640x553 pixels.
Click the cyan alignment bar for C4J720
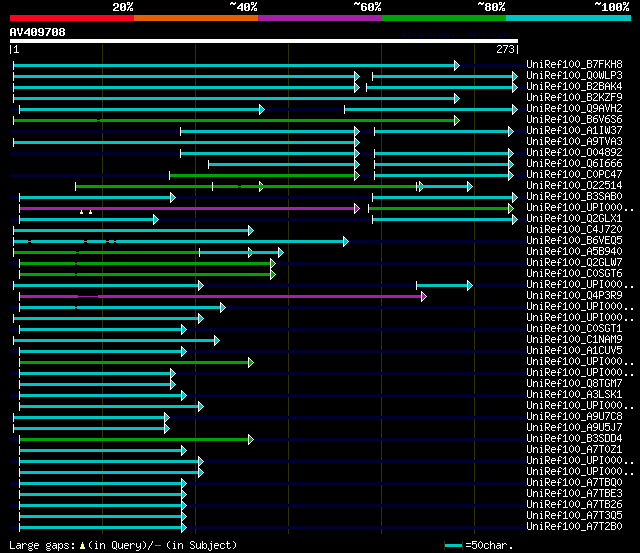click(133, 231)
